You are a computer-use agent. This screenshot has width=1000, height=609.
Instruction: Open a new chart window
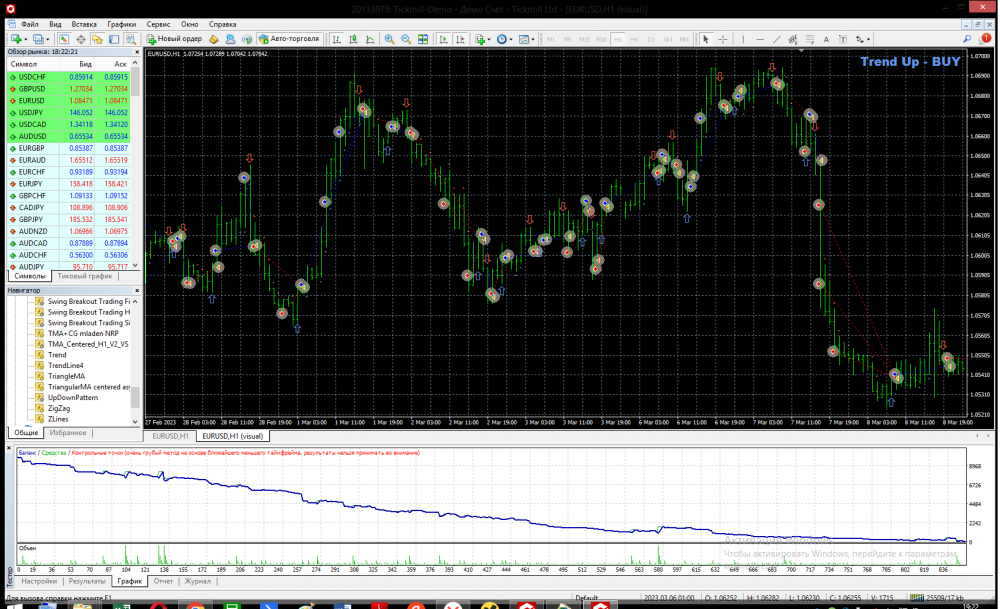coord(15,39)
